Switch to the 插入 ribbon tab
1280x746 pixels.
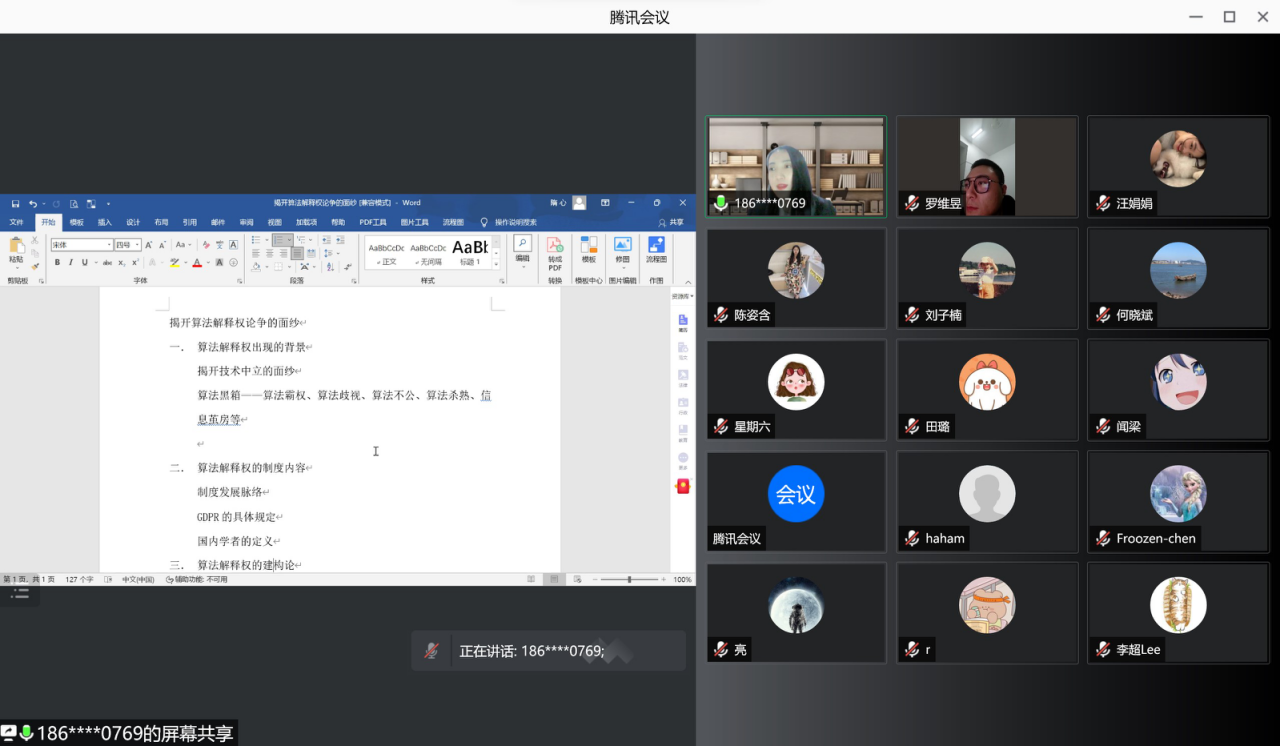[104, 222]
